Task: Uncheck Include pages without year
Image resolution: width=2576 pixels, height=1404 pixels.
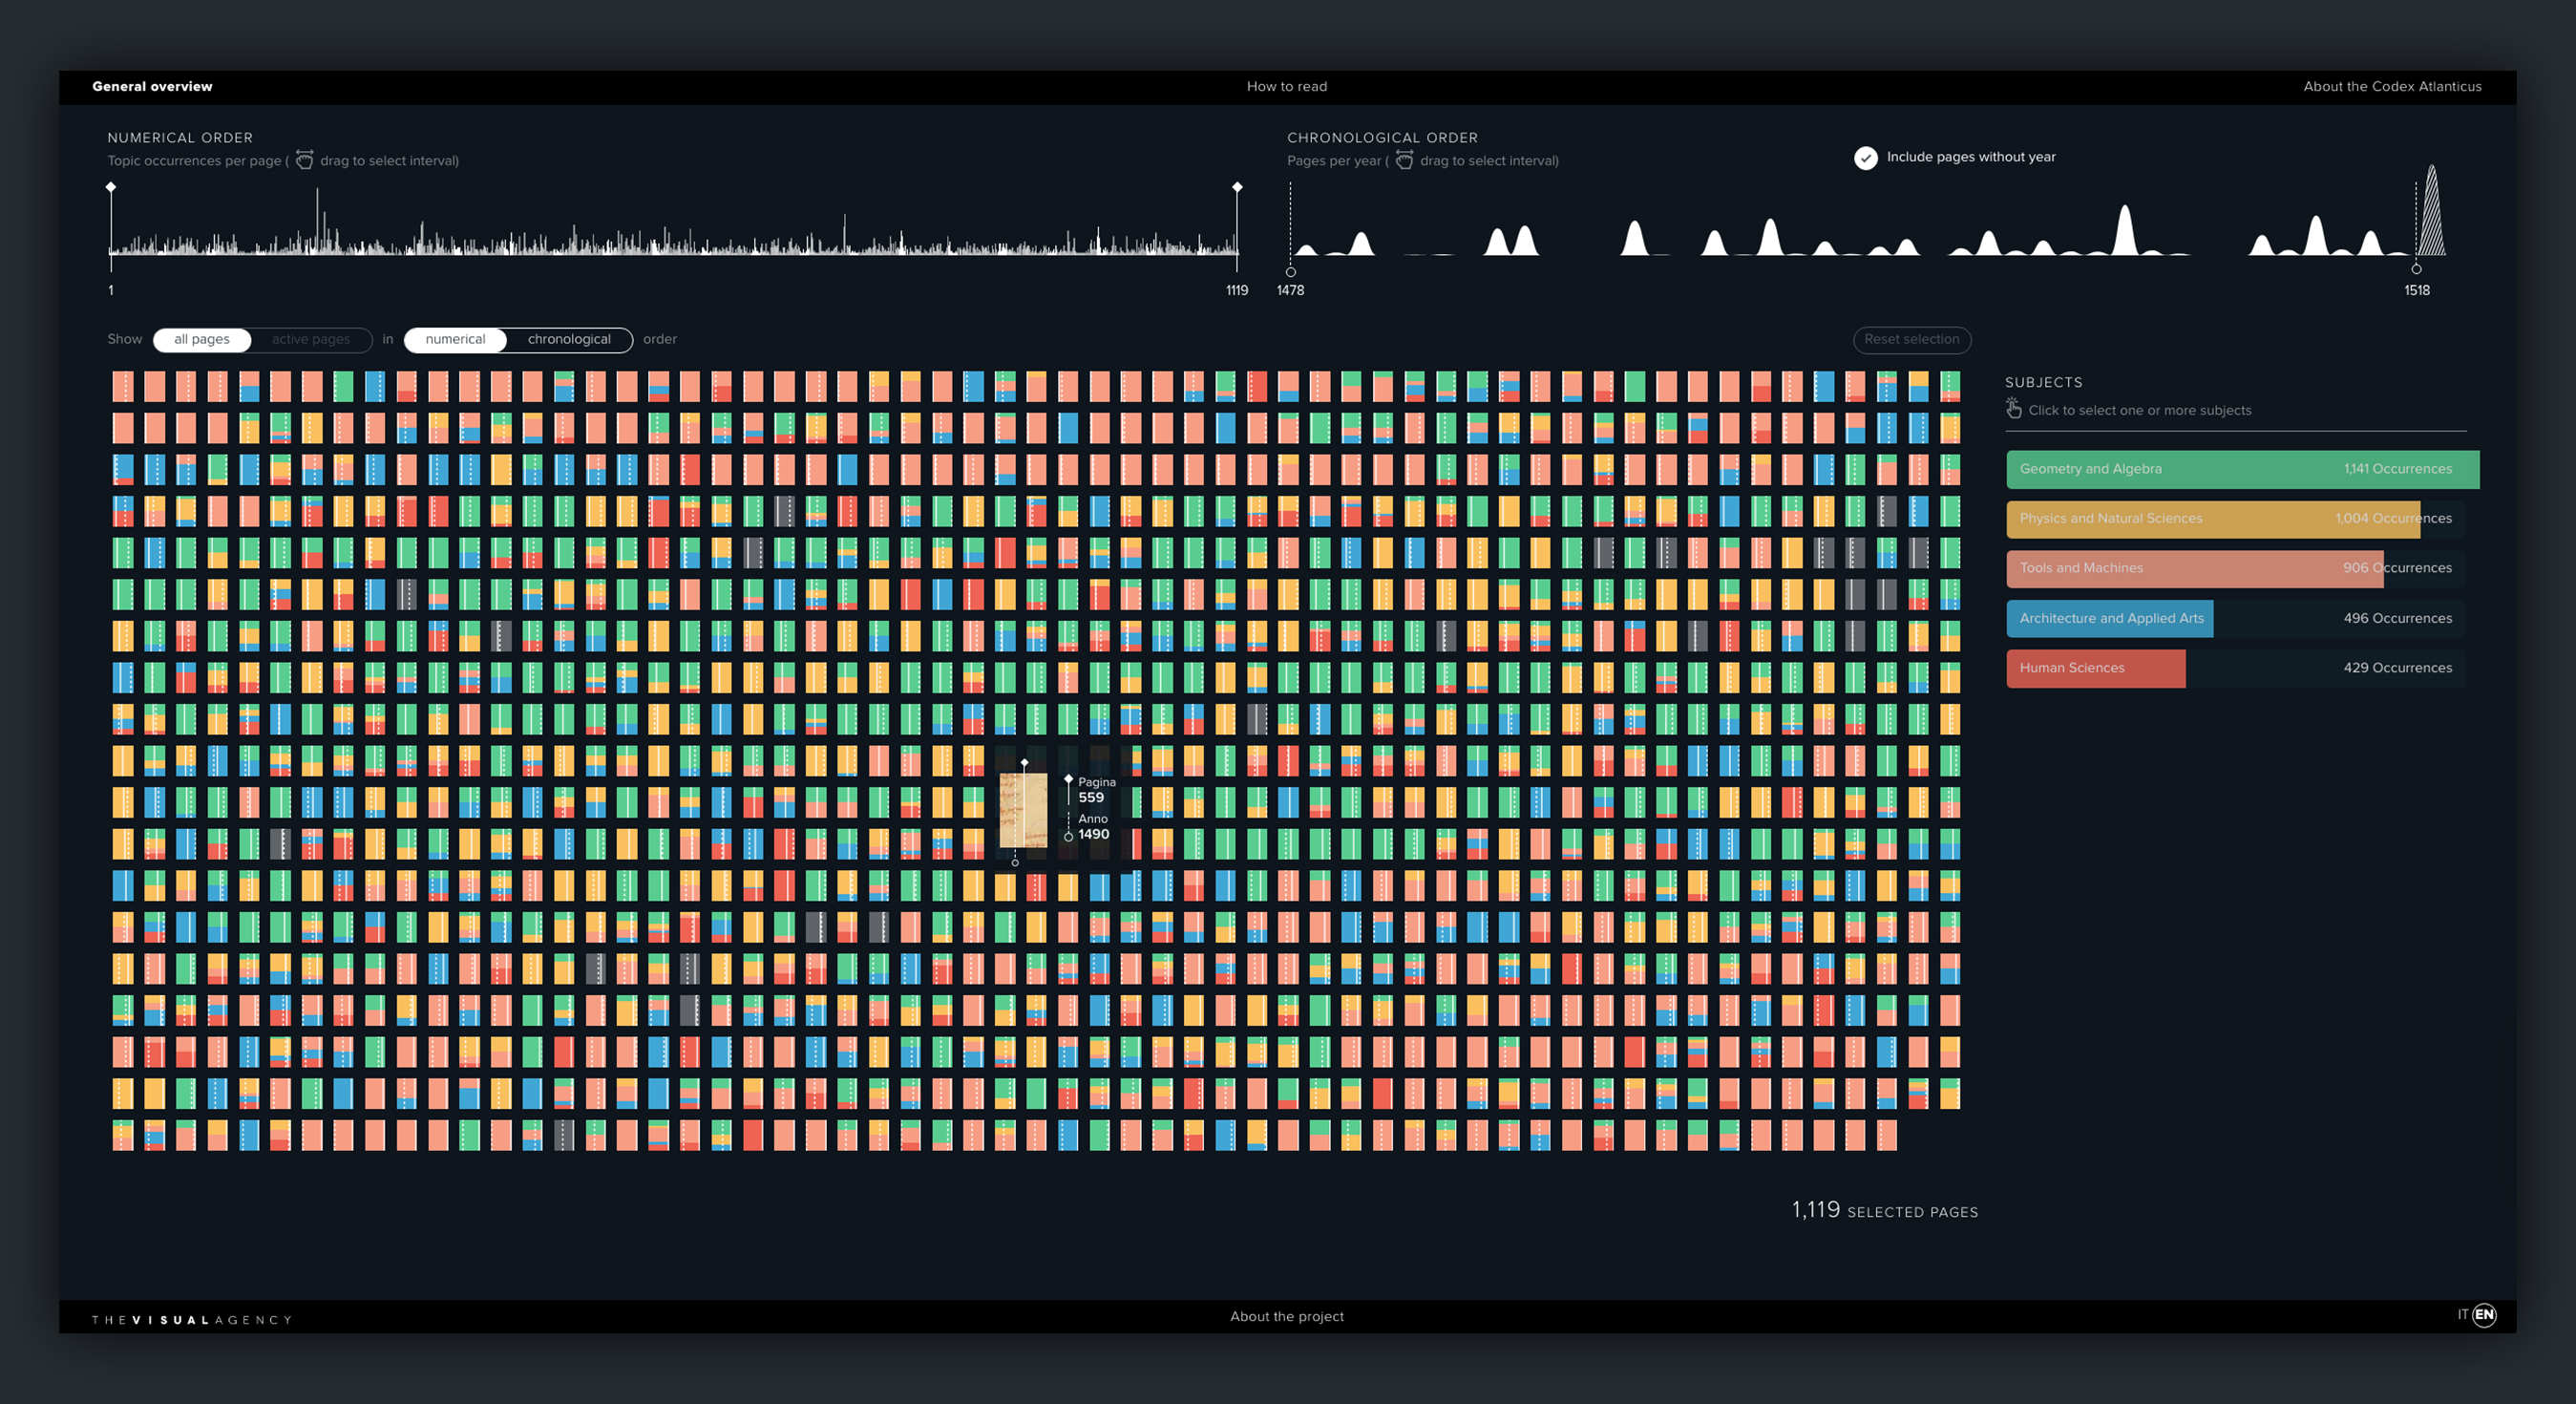Action: (x=1866, y=157)
